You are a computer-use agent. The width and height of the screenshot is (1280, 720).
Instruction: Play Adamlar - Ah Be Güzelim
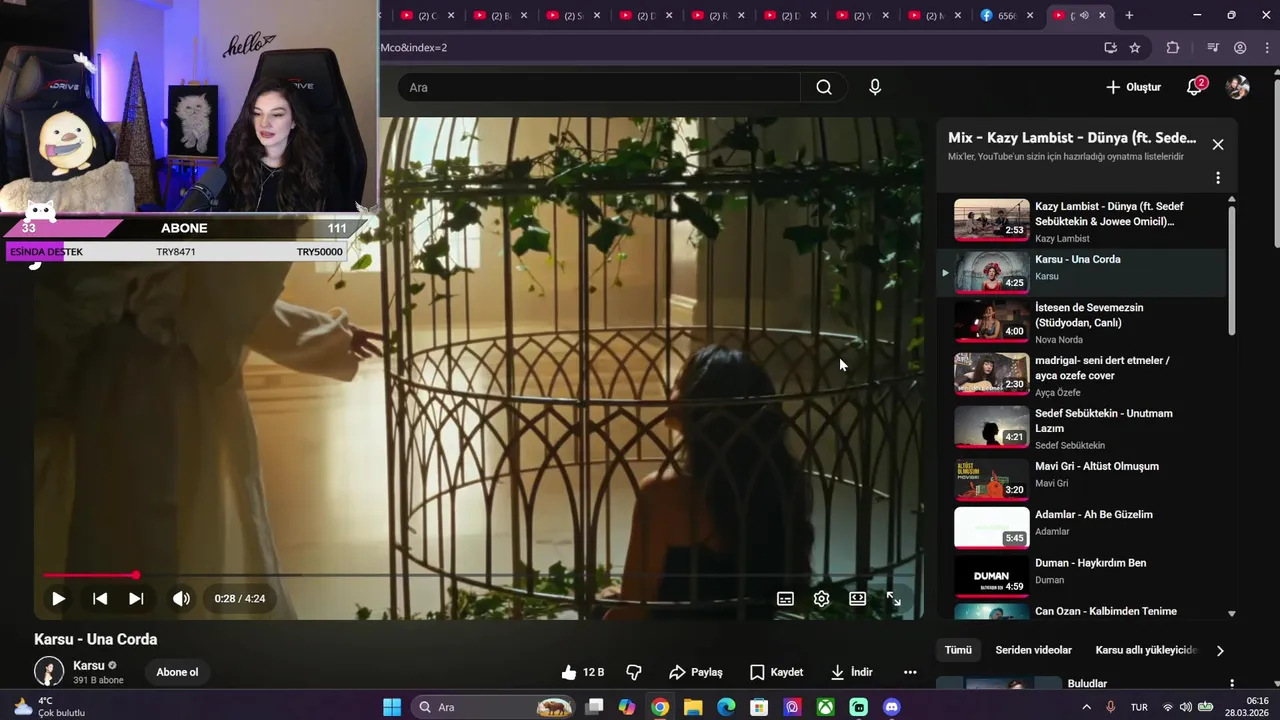tap(1083, 528)
